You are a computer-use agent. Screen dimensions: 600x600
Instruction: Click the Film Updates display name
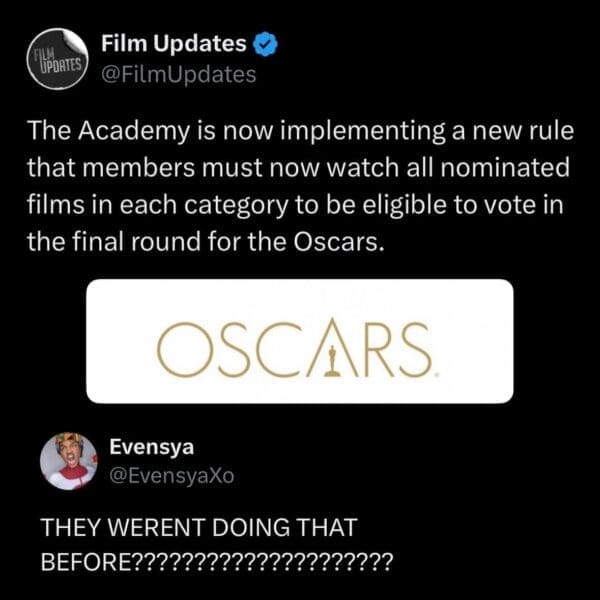pos(174,43)
